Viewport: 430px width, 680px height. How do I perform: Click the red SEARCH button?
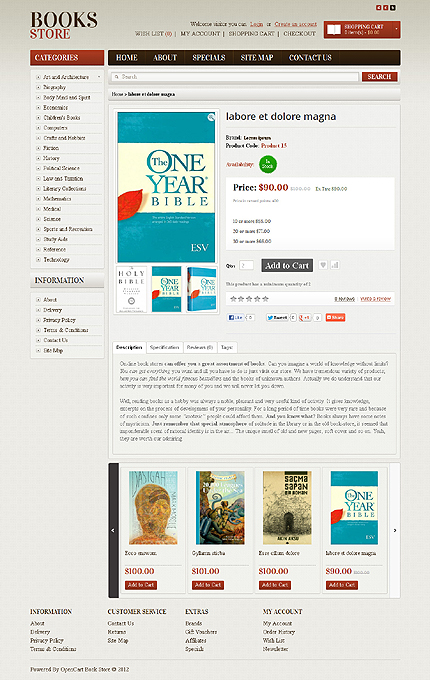pyautogui.click(x=379, y=77)
